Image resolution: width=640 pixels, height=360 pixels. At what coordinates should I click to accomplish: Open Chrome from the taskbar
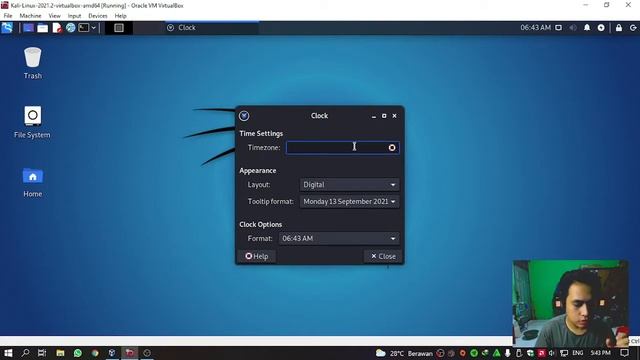click(x=95, y=353)
